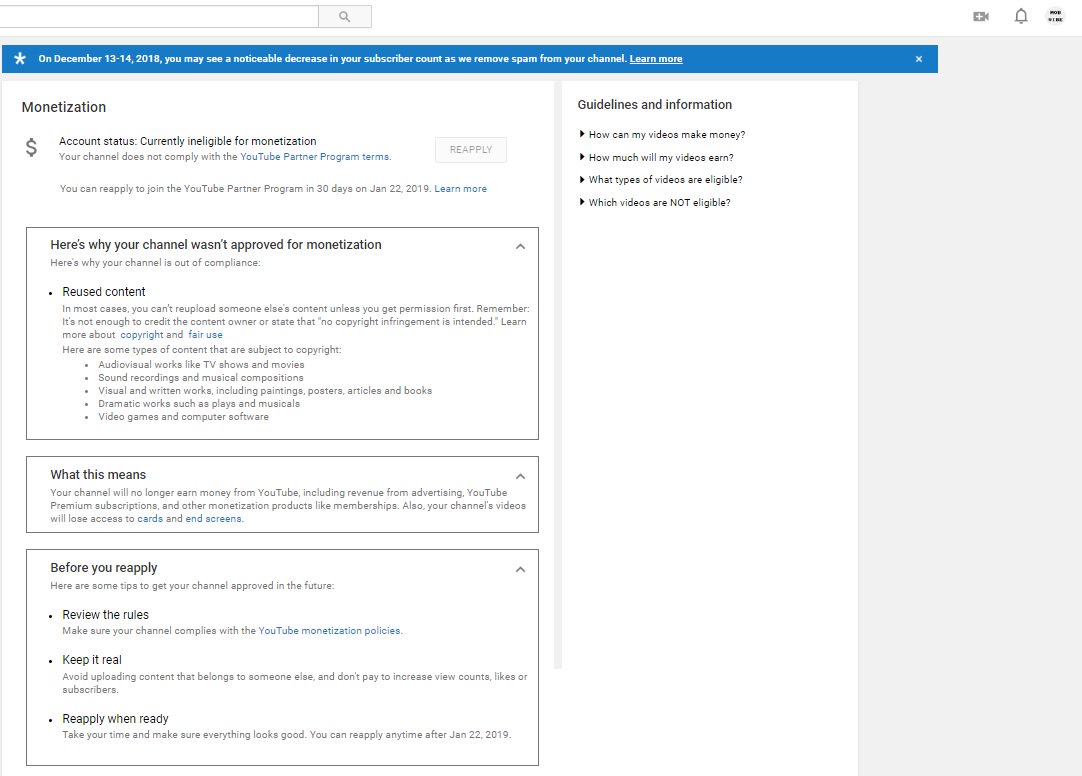Click Sound recordings and musical compositions bullet
This screenshot has width=1082, height=776.
[201, 378]
